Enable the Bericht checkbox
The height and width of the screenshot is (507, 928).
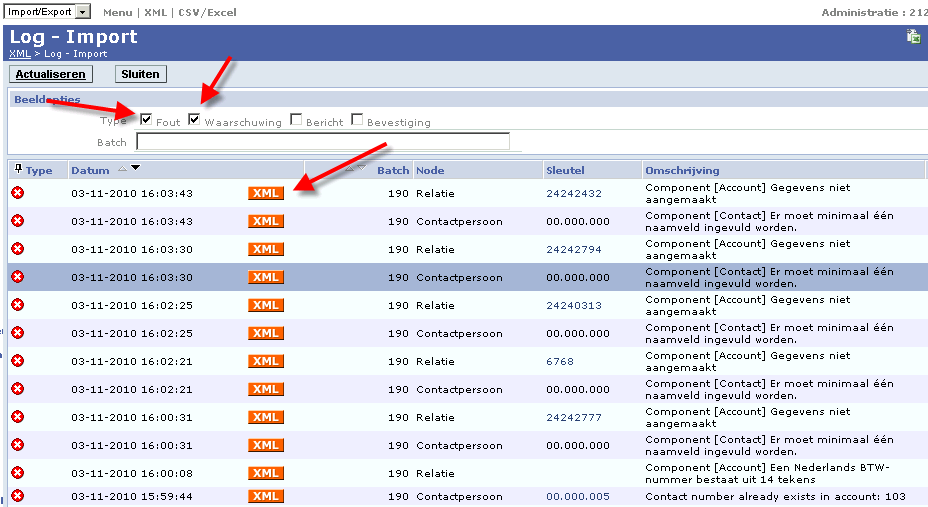(x=296, y=120)
